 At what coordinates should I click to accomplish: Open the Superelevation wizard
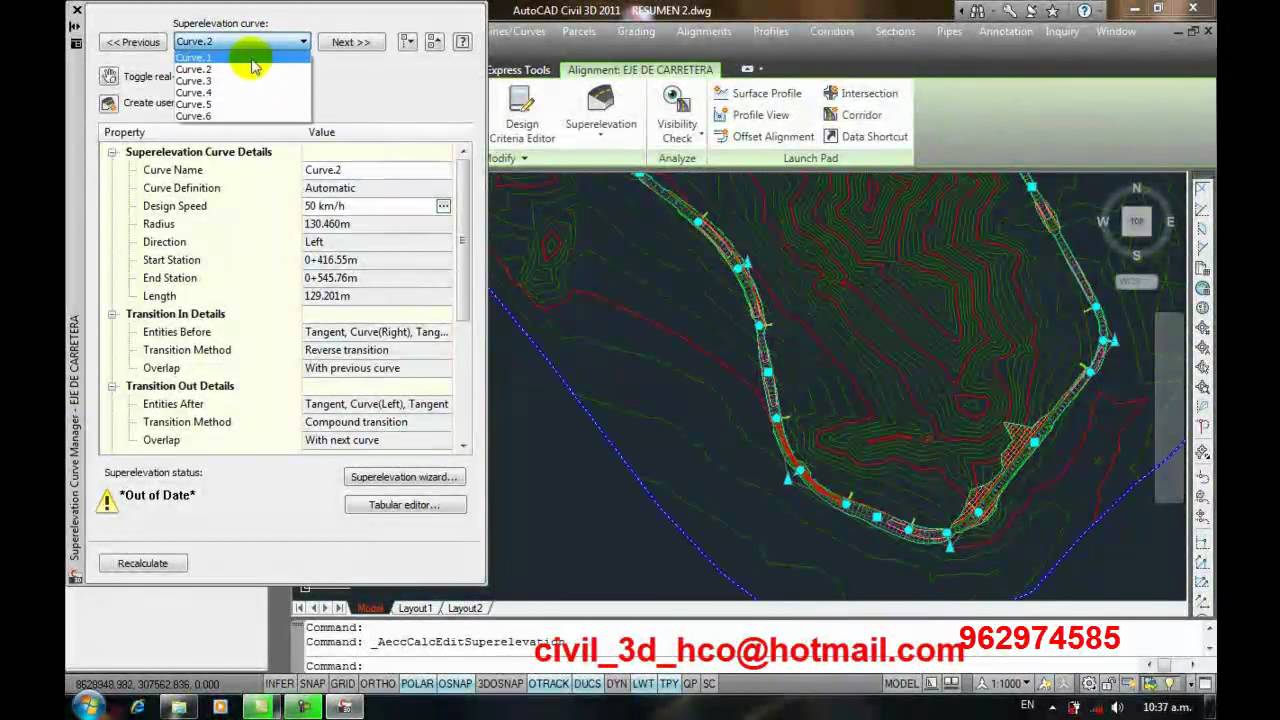tap(404, 477)
